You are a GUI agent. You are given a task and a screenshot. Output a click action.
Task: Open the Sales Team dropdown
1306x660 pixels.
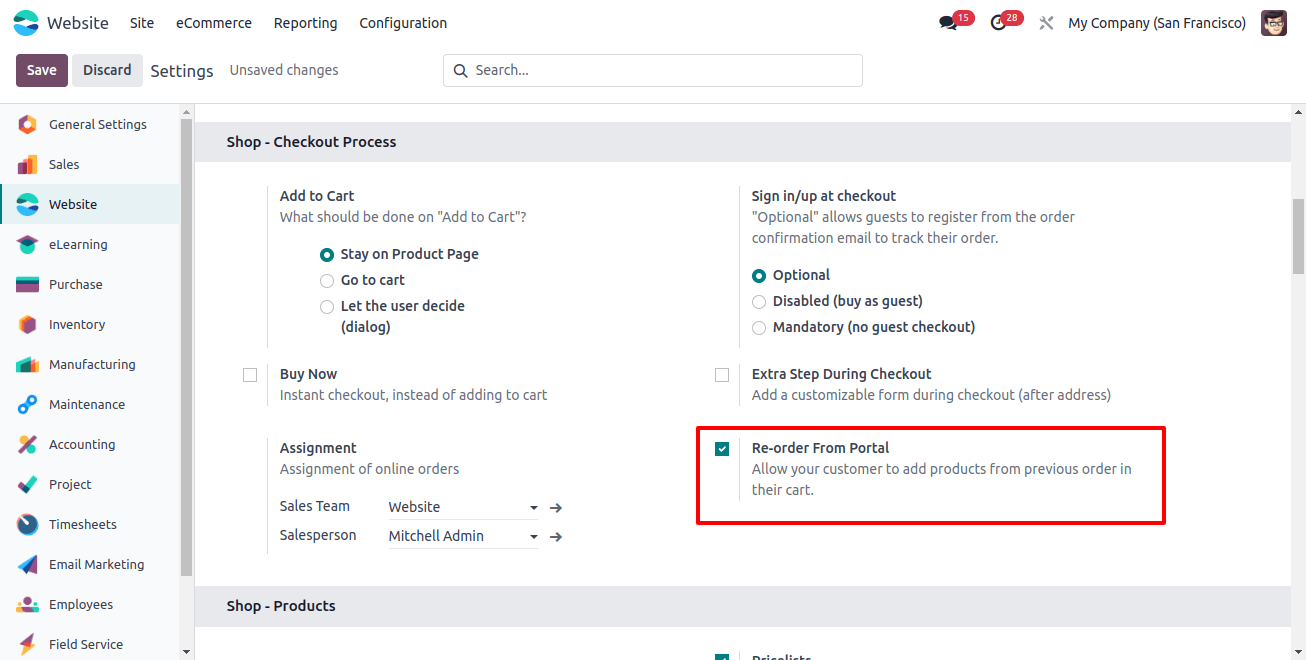[463, 507]
